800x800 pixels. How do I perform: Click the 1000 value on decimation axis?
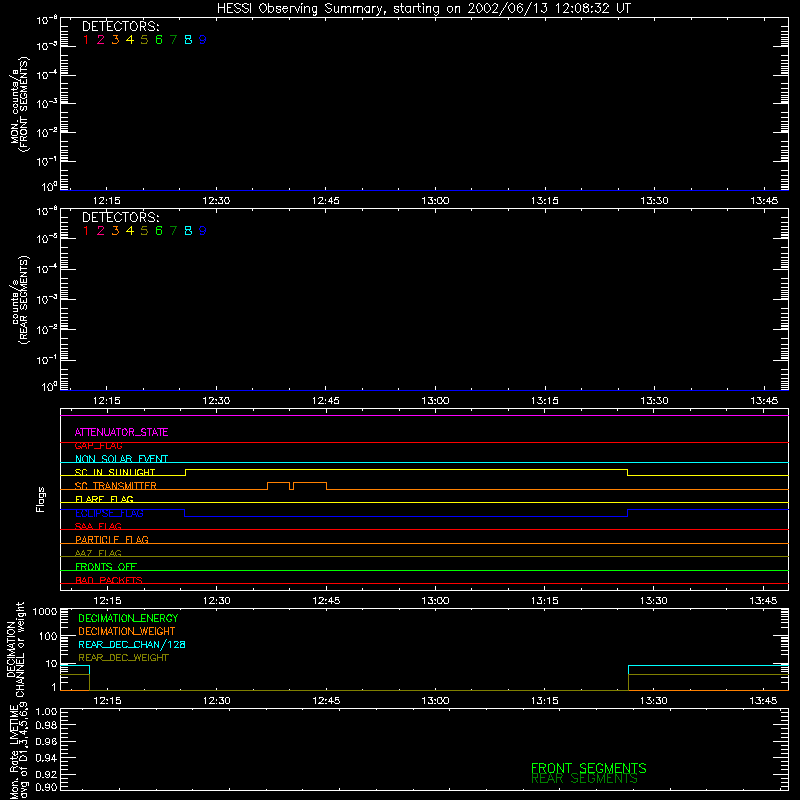[x=45, y=612]
